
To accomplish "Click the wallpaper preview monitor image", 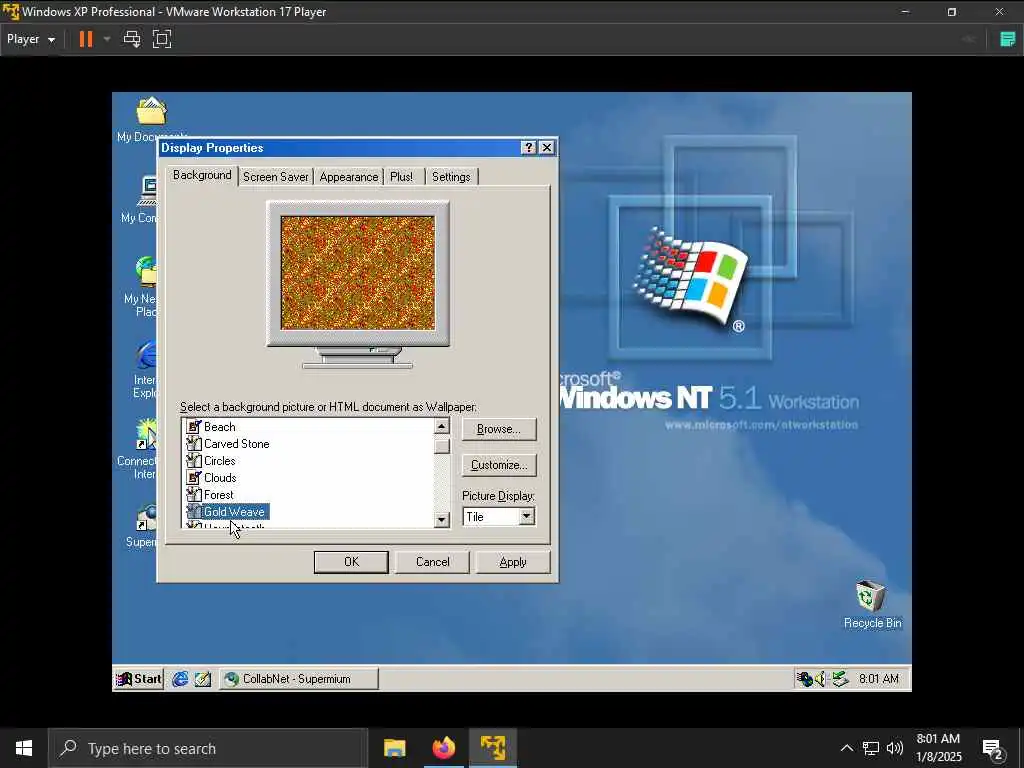I will click(x=358, y=273).
